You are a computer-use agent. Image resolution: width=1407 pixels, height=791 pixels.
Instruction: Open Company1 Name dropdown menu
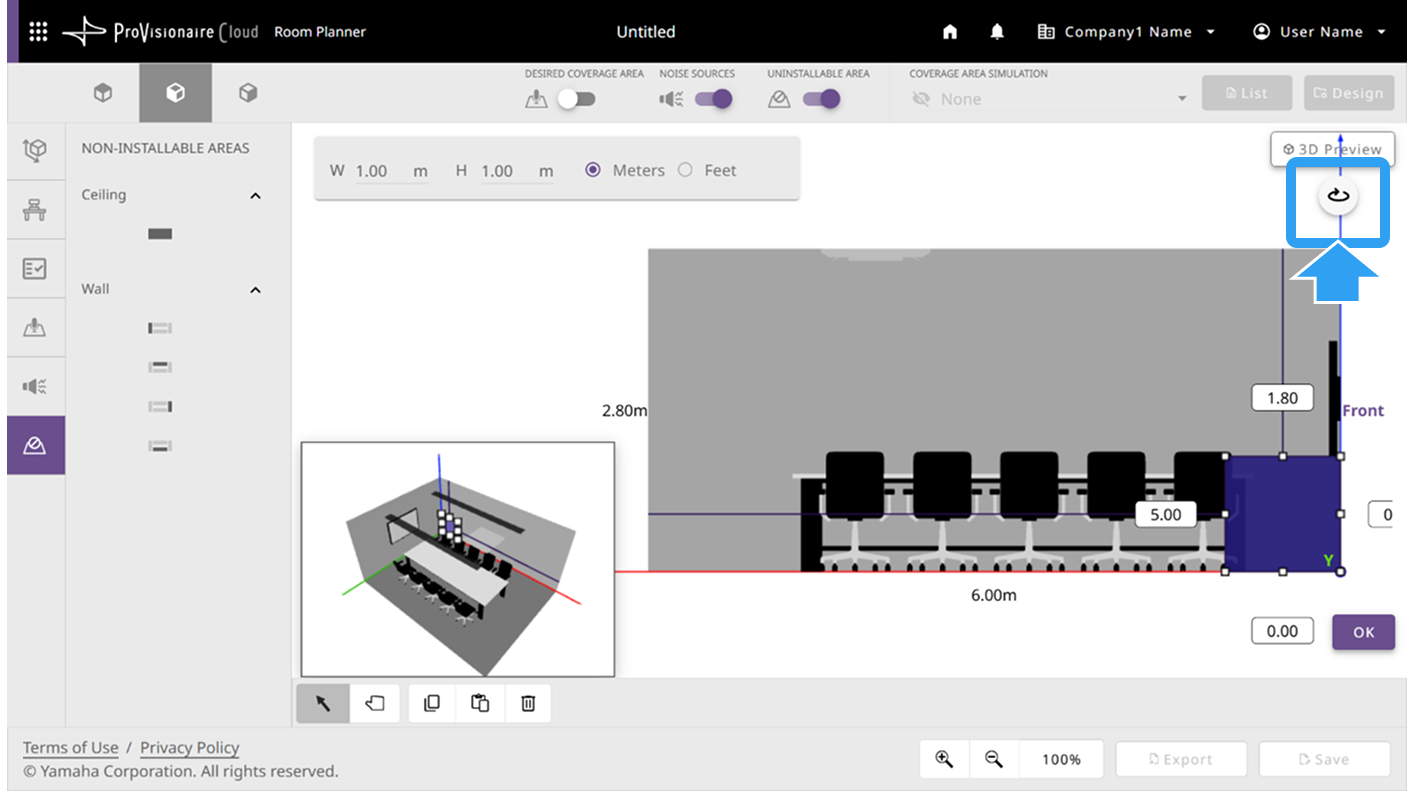(1127, 32)
